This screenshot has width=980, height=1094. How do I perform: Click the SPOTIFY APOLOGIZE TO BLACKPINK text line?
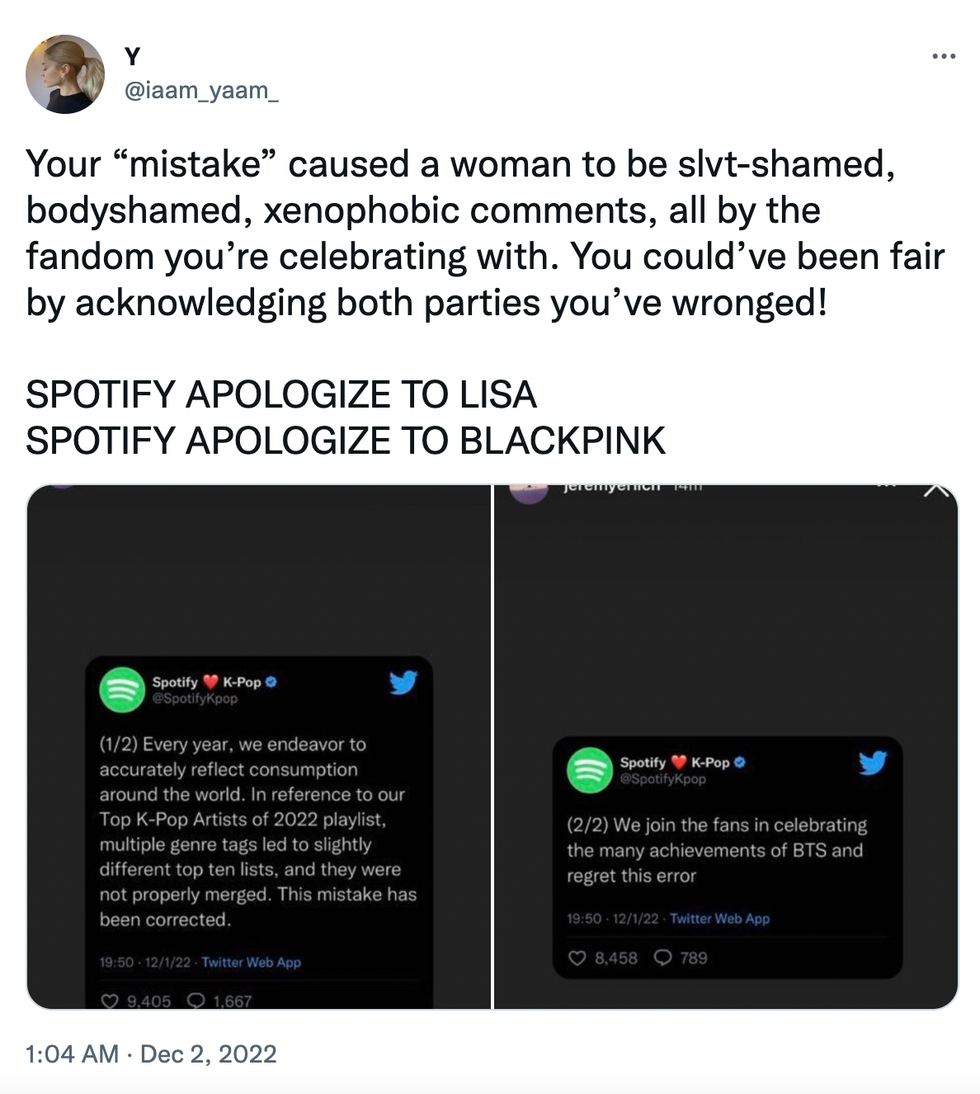(x=345, y=440)
